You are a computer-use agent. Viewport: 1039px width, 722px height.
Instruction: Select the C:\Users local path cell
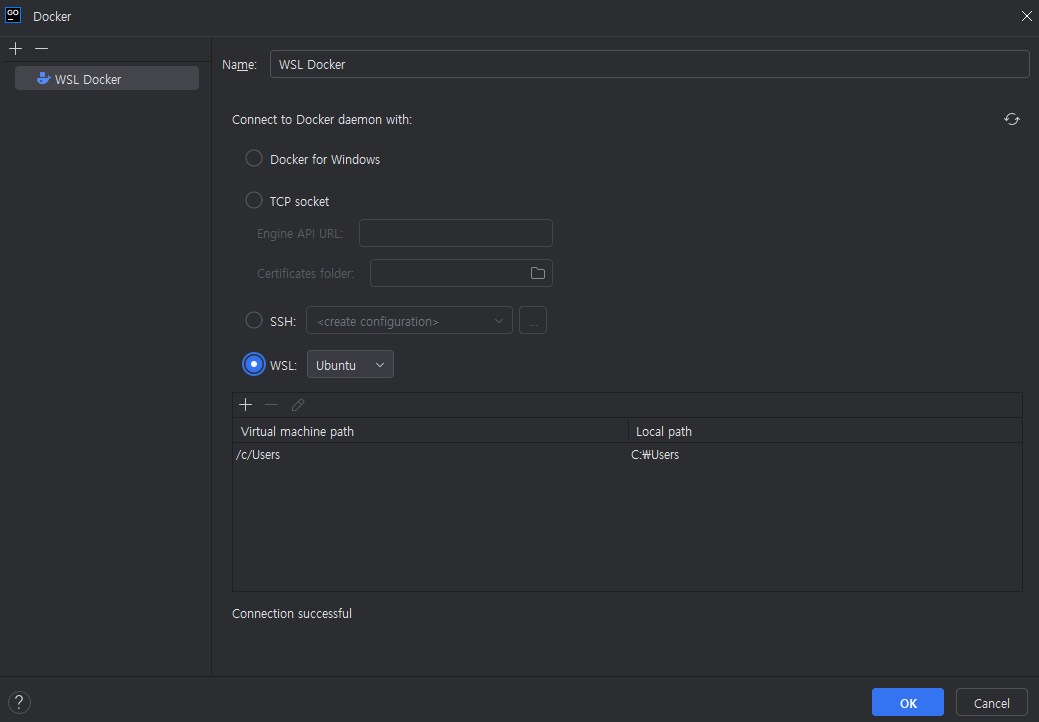(825, 455)
